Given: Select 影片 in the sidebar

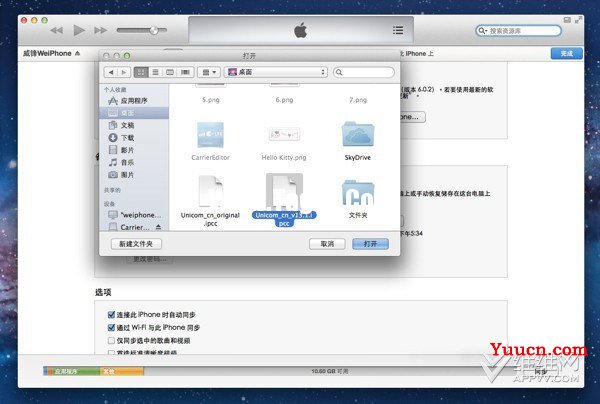Looking at the screenshot, I should (x=134, y=150).
